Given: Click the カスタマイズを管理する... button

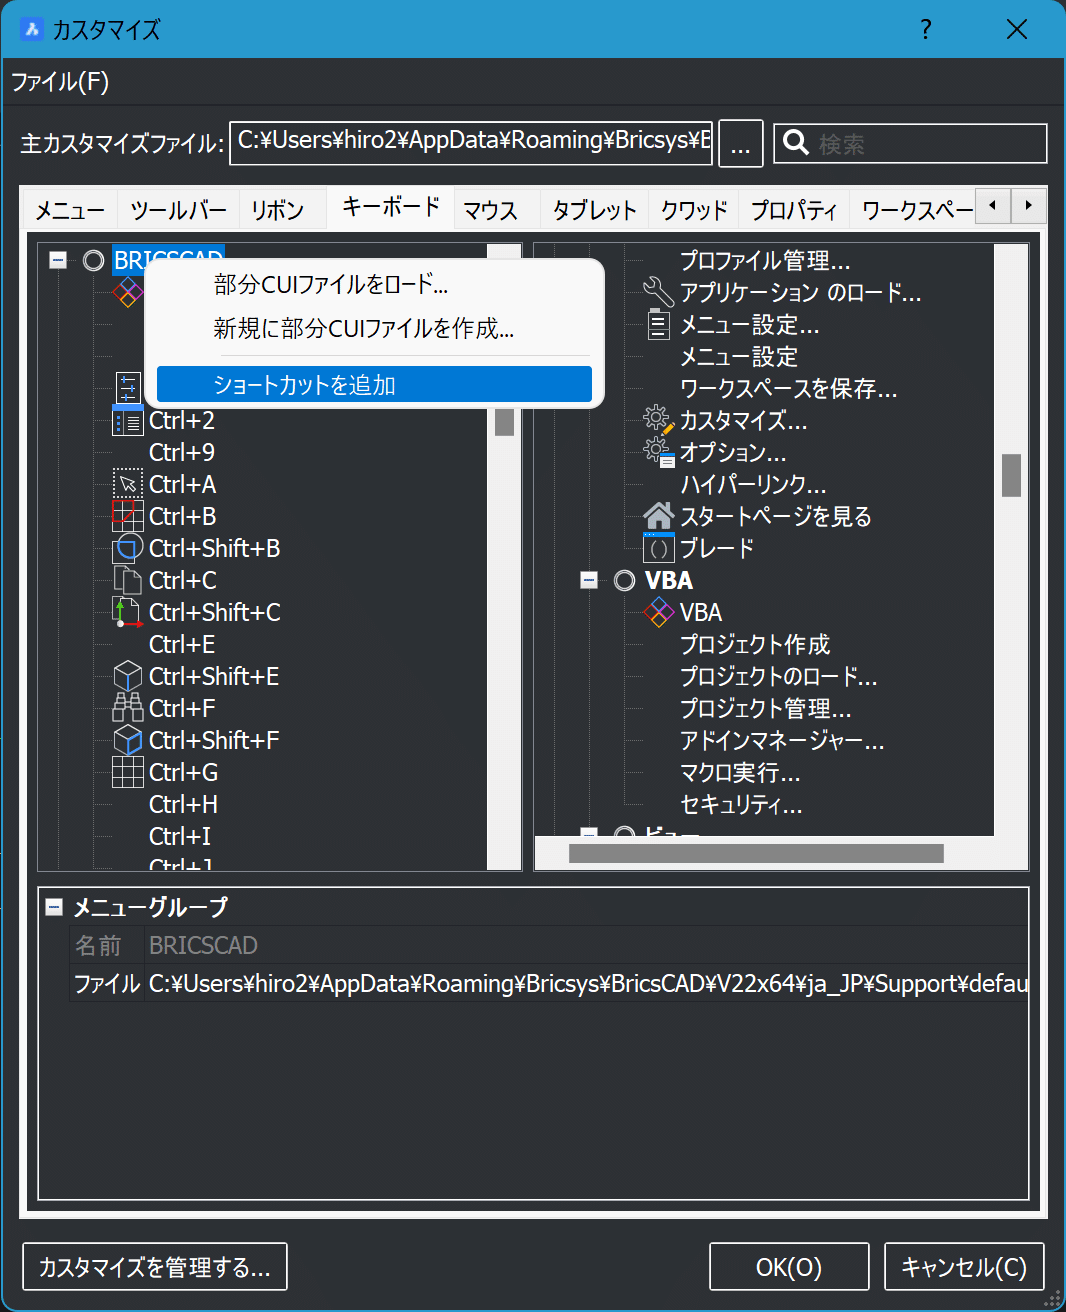Looking at the screenshot, I should tap(155, 1267).
